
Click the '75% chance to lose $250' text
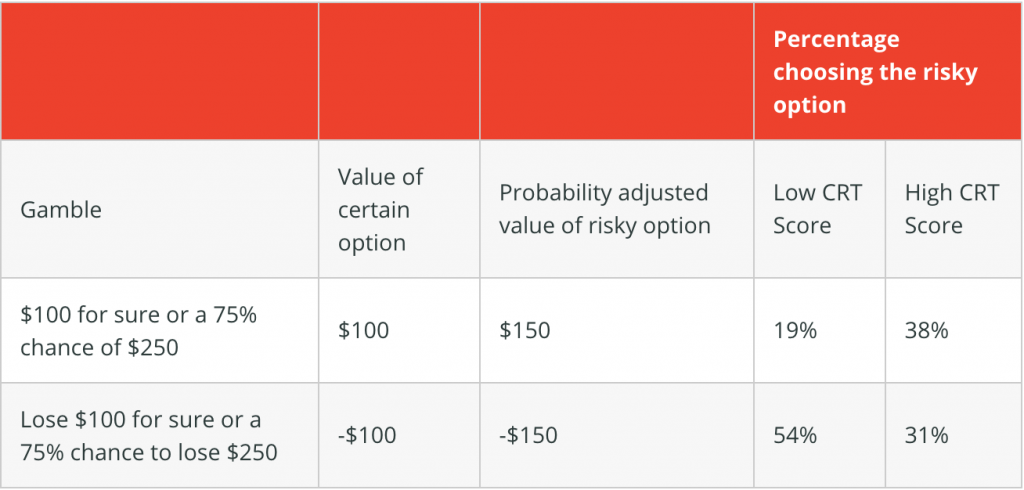pos(149,452)
